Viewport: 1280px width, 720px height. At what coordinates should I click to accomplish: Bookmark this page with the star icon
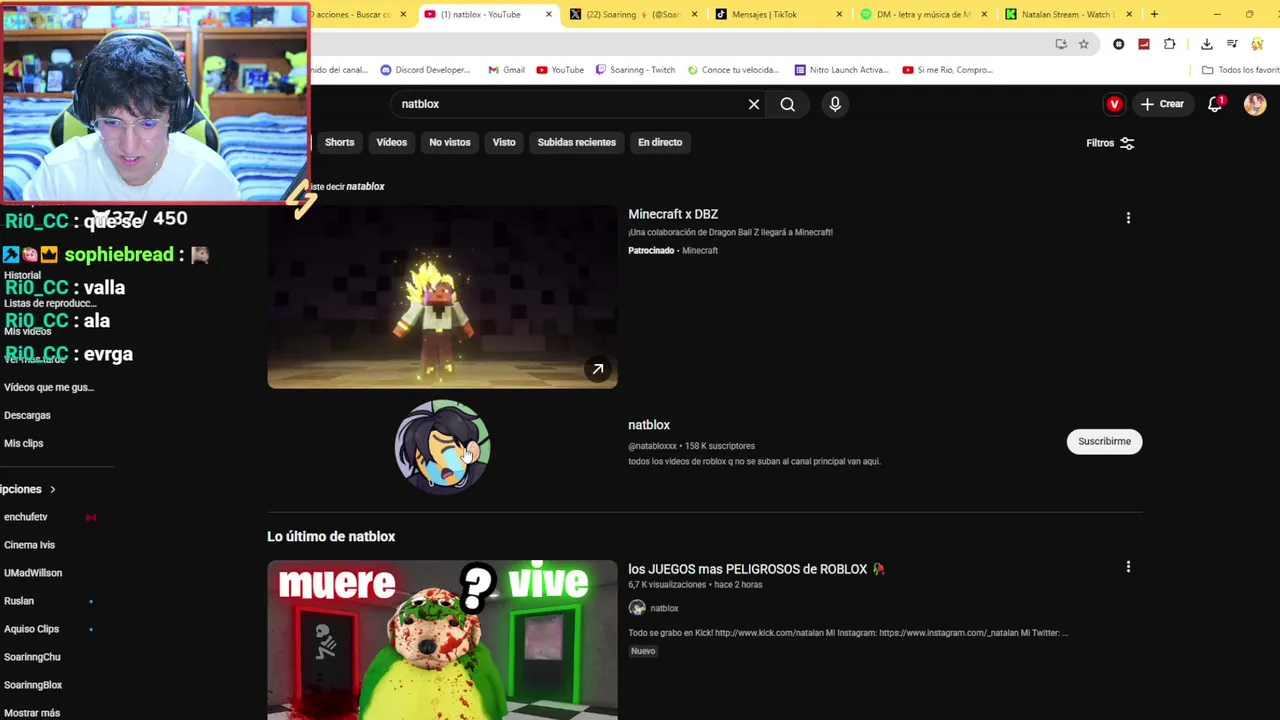tap(1083, 44)
